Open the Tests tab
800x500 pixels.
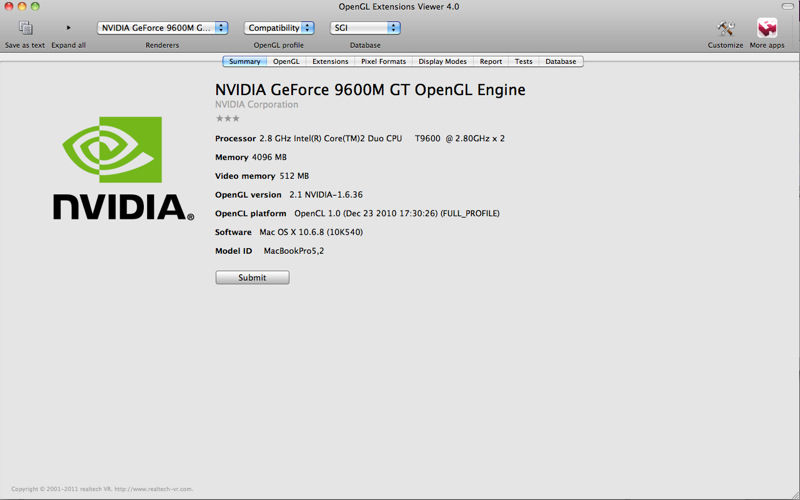coord(524,62)
